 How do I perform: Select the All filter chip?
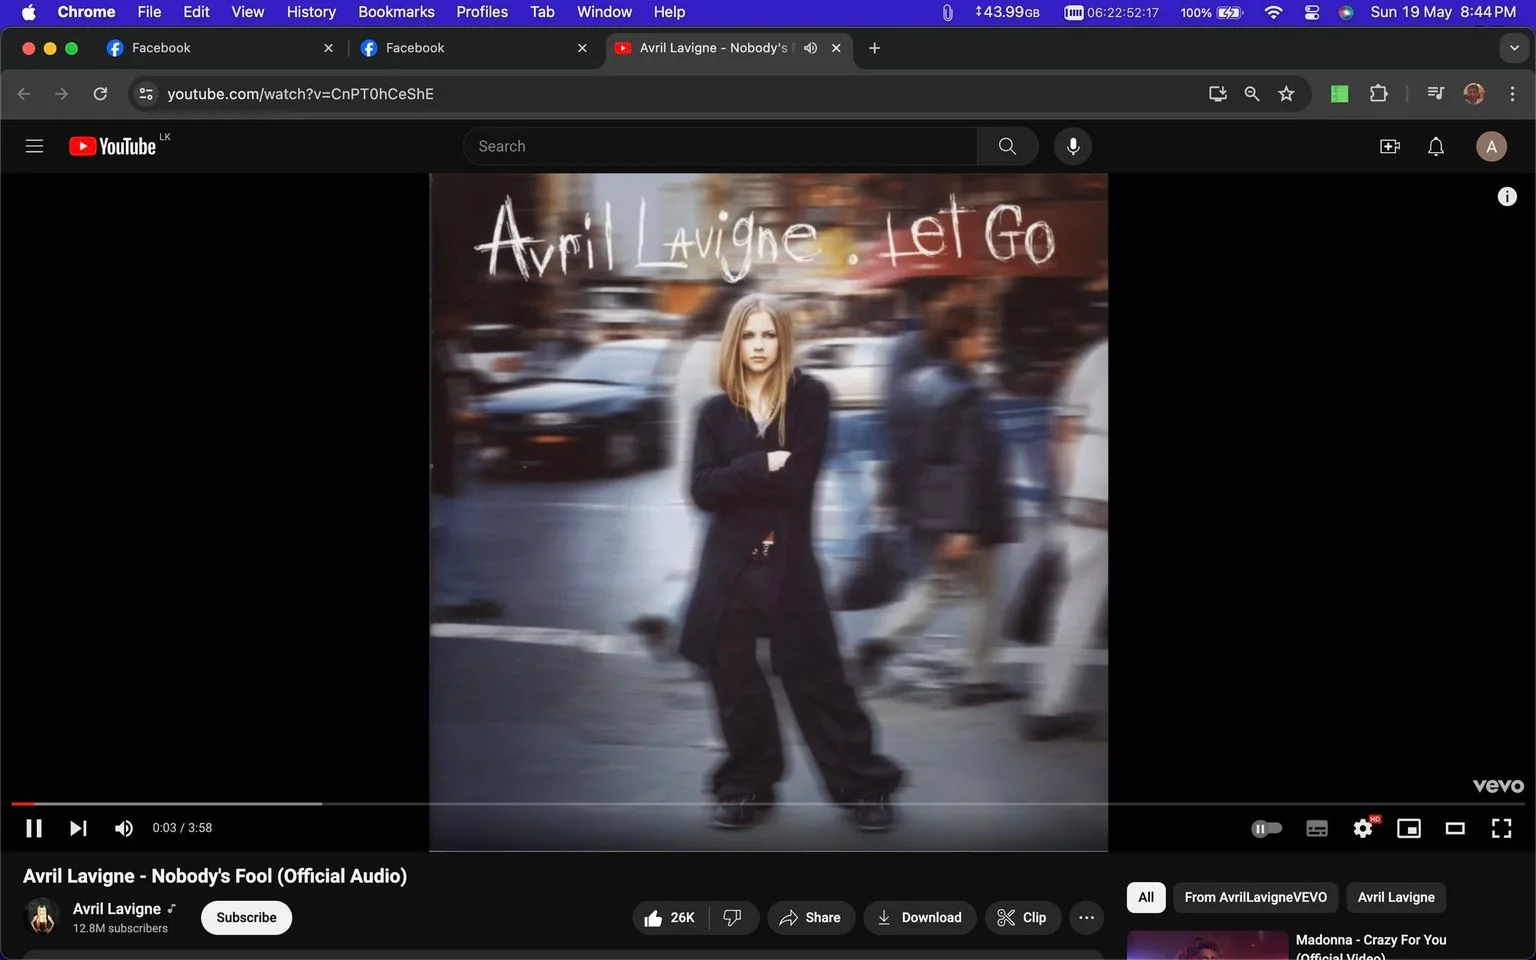click(1146, 897)
